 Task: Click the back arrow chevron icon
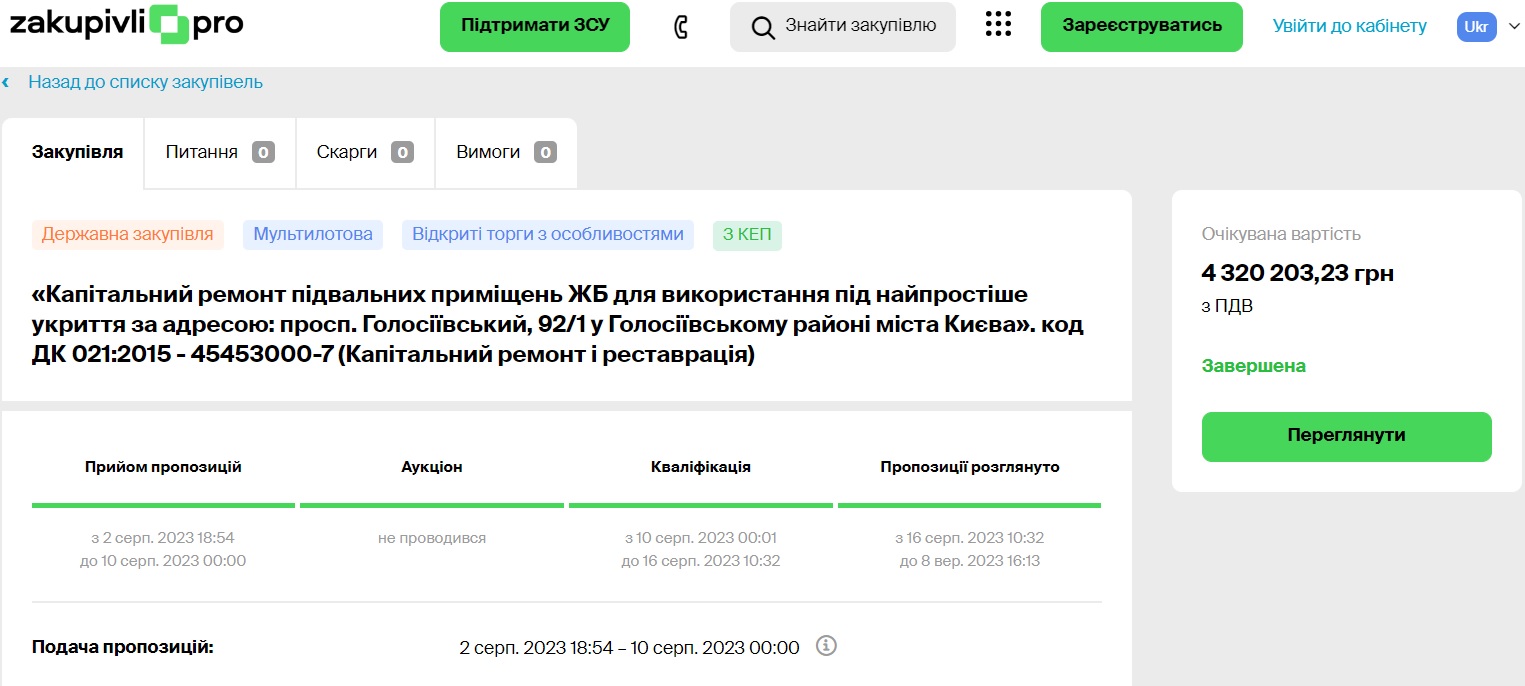tap(6, 82)
